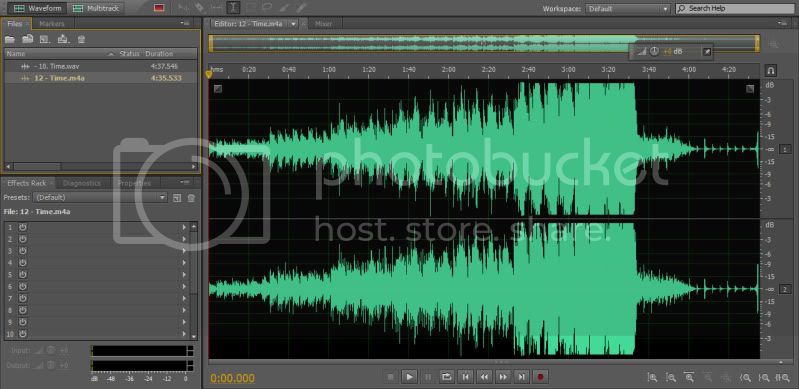Click the headphones icon beside timeline
This screenshot has height=389, width=799.
pos(771,70)
